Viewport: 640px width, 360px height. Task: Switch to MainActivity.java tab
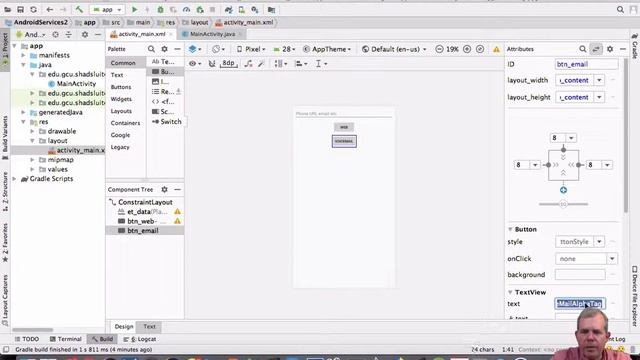click(212, 34)
